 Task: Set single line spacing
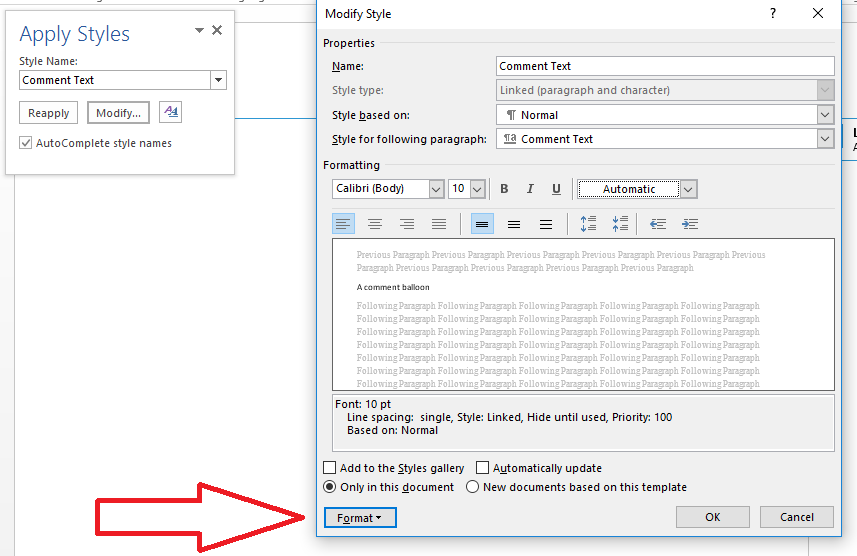pos(482,224)
